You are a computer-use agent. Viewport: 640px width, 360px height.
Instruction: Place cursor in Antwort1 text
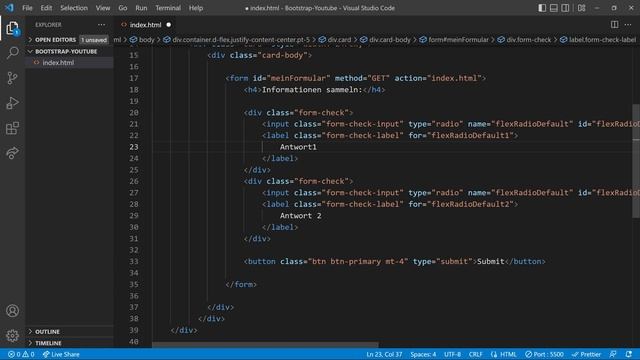298,147
